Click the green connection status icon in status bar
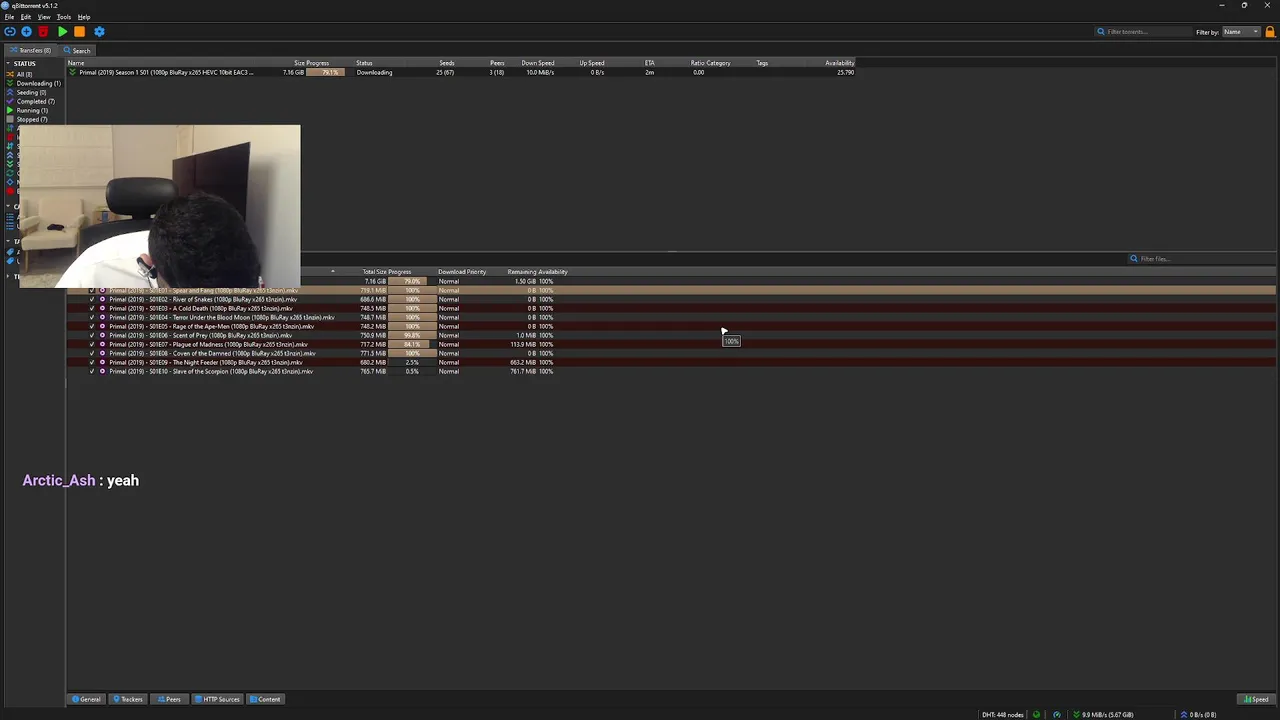1280x720 pixels. tap(1036, 715)
